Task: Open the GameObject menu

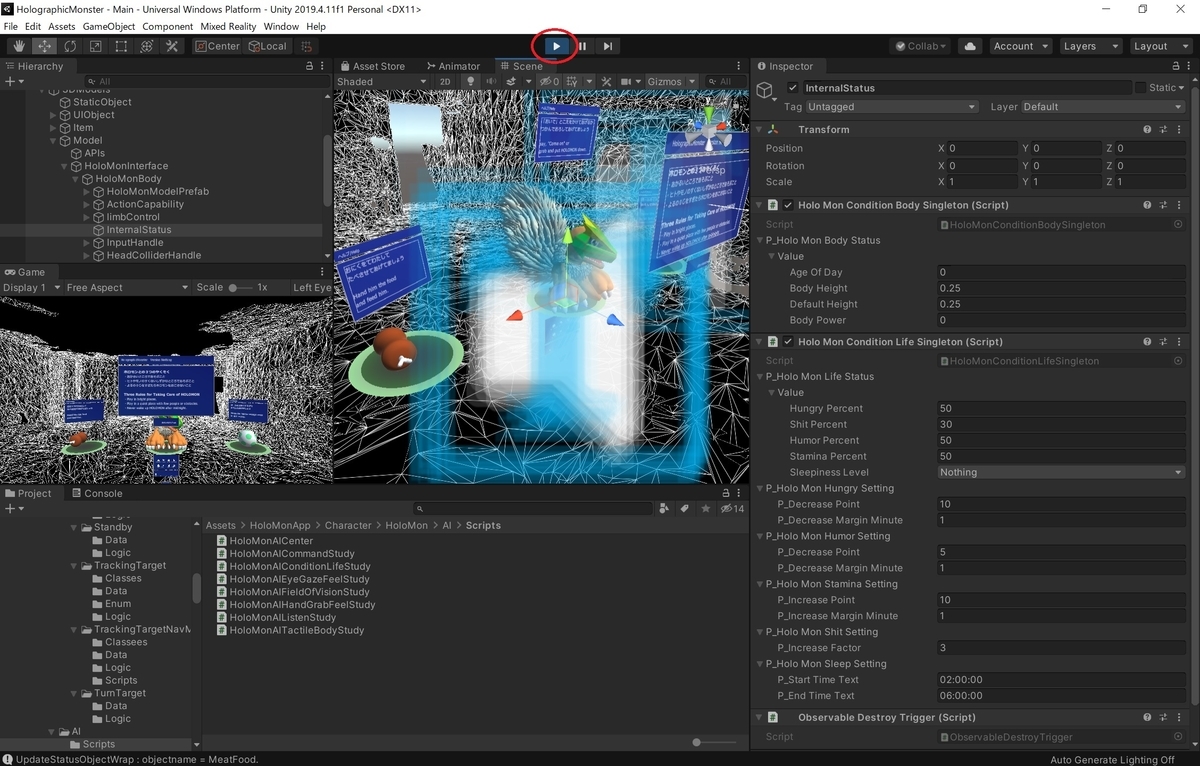Action: [x=108, y=26]
